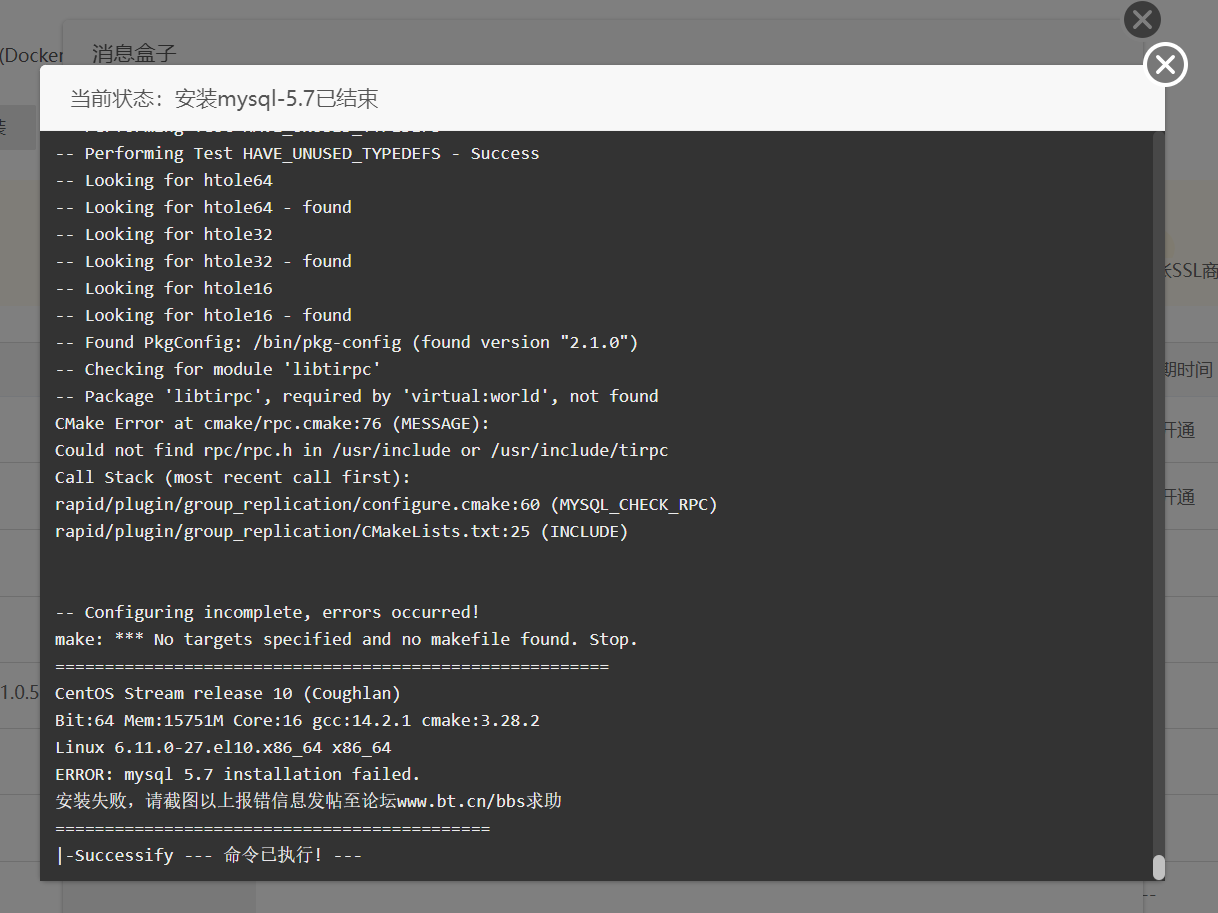
Task: Click the 'configure.cmake:60 (MYSQL_CHECK_RPC)' line
Action: (x=386, y=504)
